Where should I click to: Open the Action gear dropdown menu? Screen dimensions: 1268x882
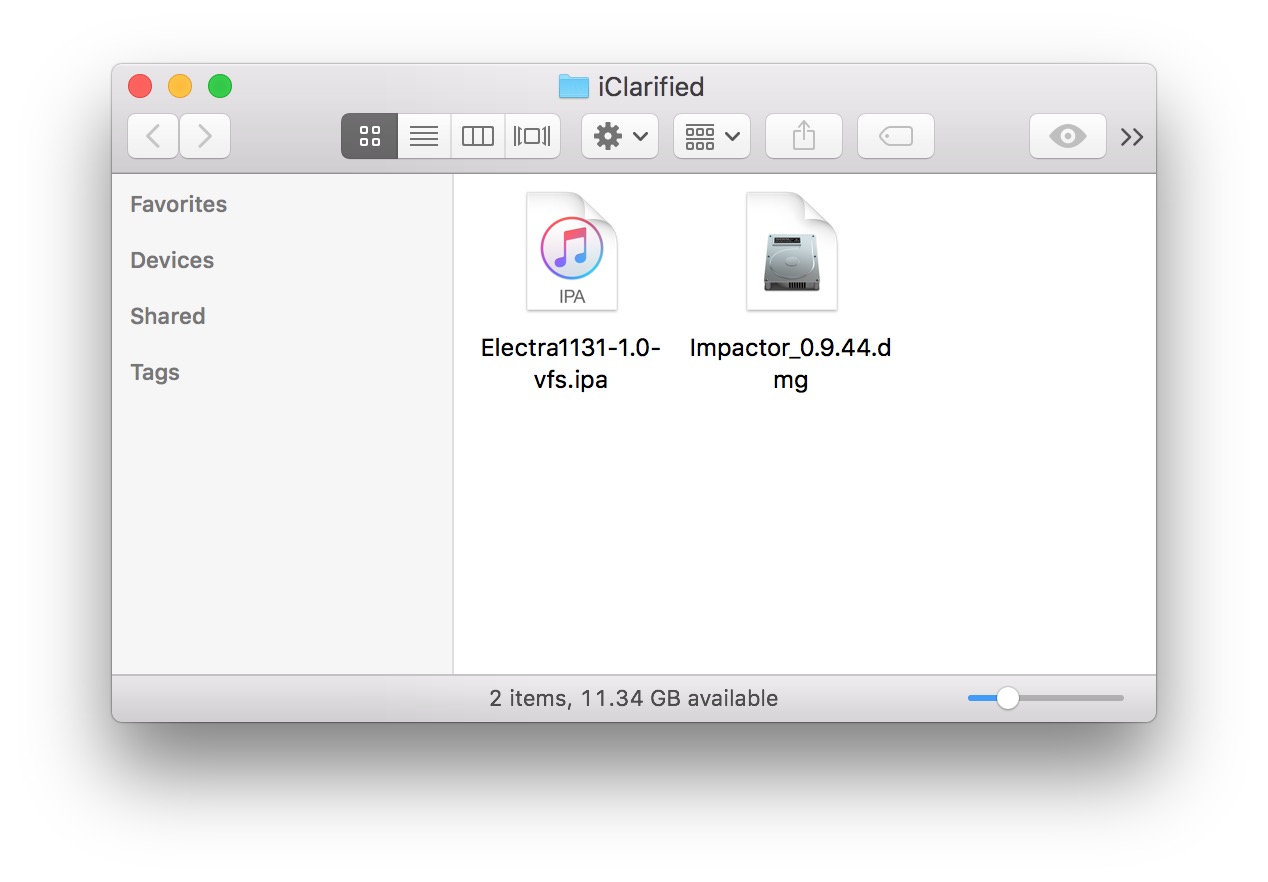[620, 136]
